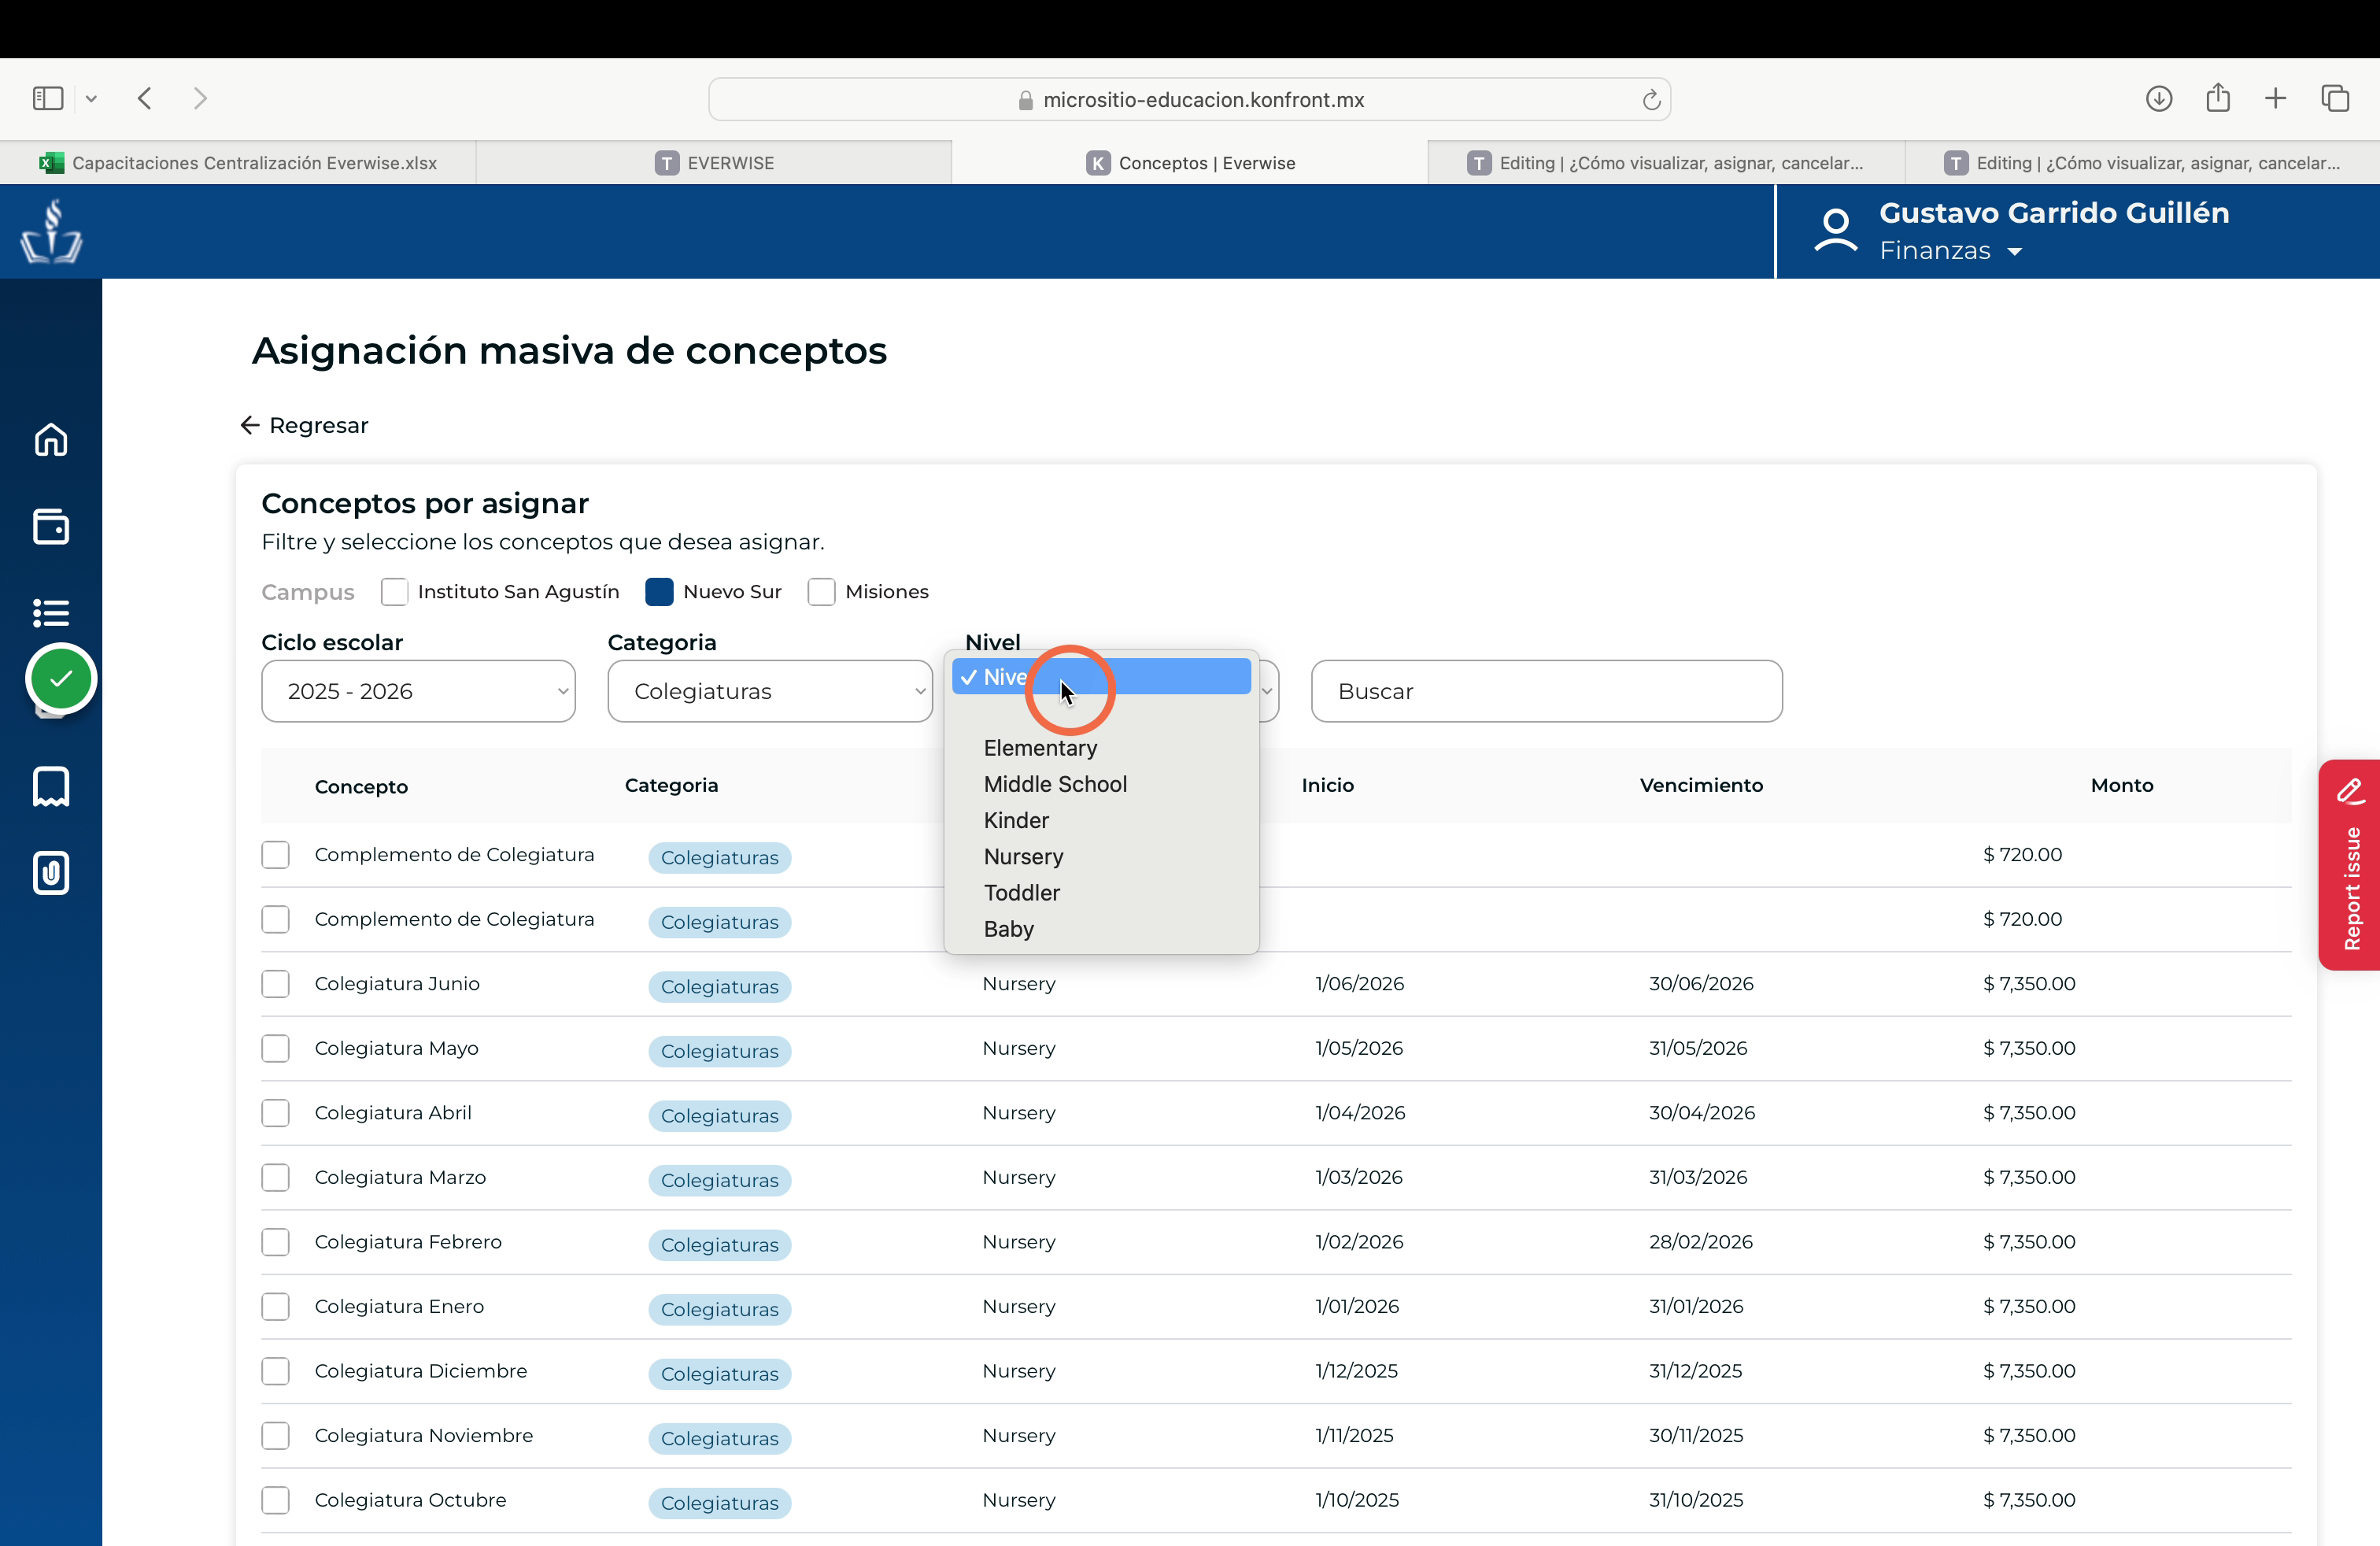Open the wallet icon in sidebar

click(51, 526)
